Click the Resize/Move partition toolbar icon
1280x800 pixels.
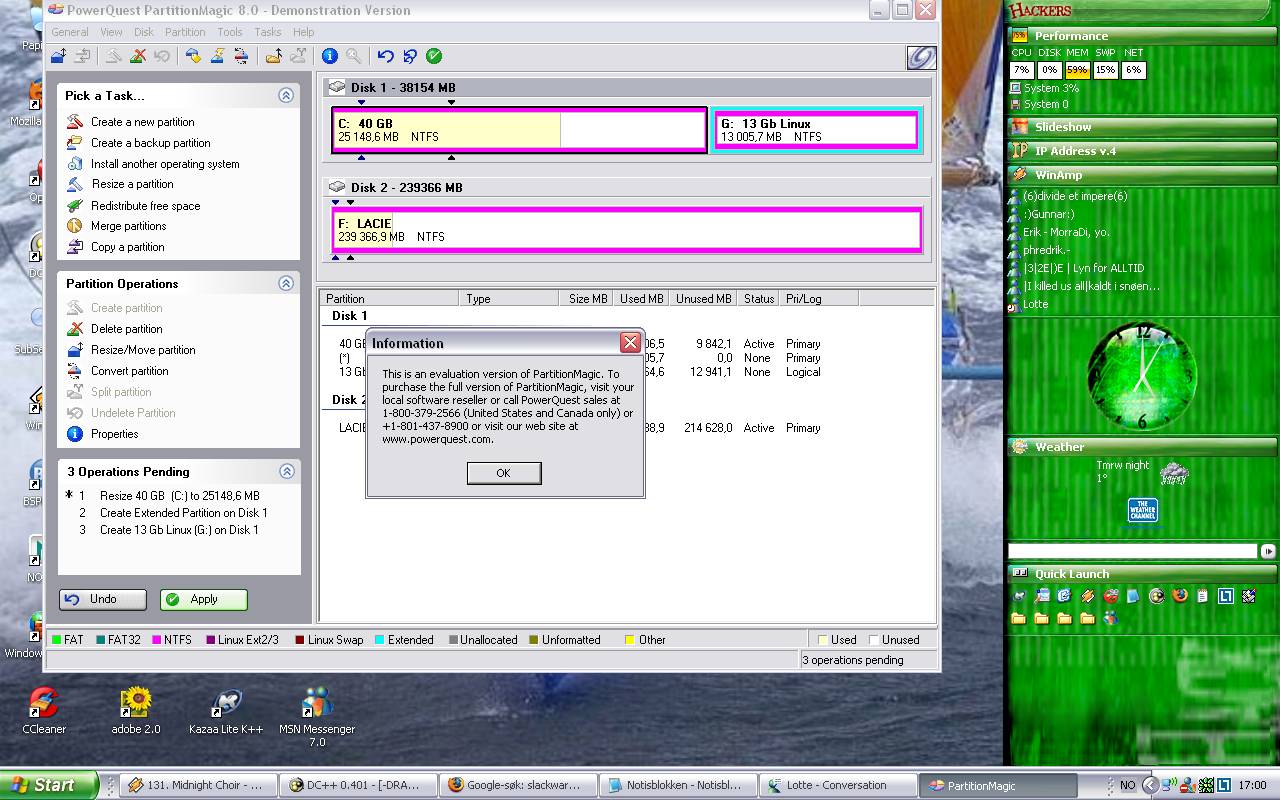58,56
